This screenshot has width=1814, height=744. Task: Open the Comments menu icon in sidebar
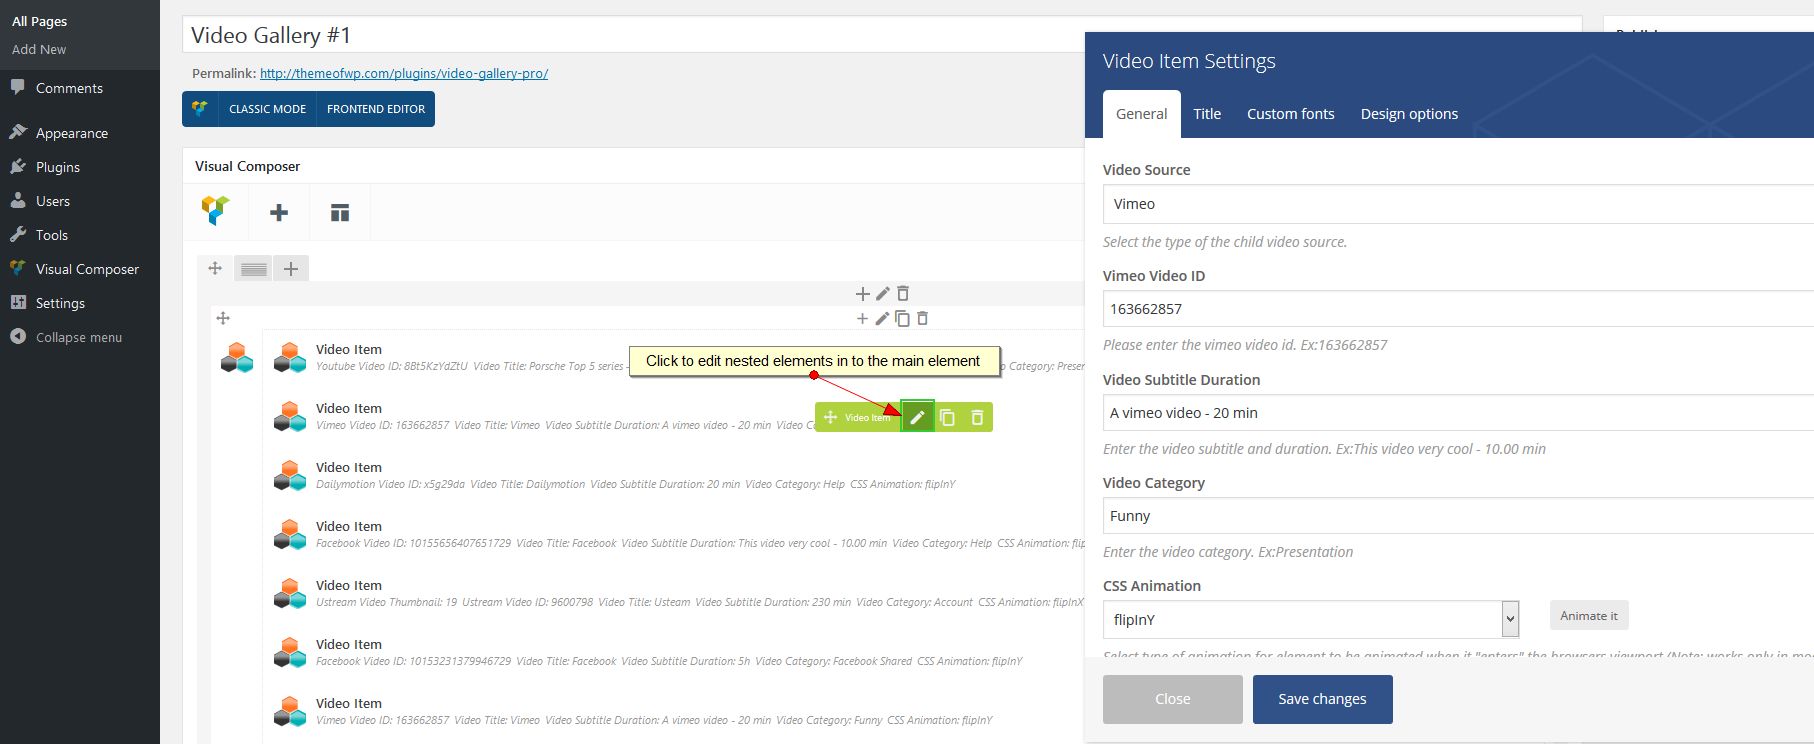coord(18,88)
